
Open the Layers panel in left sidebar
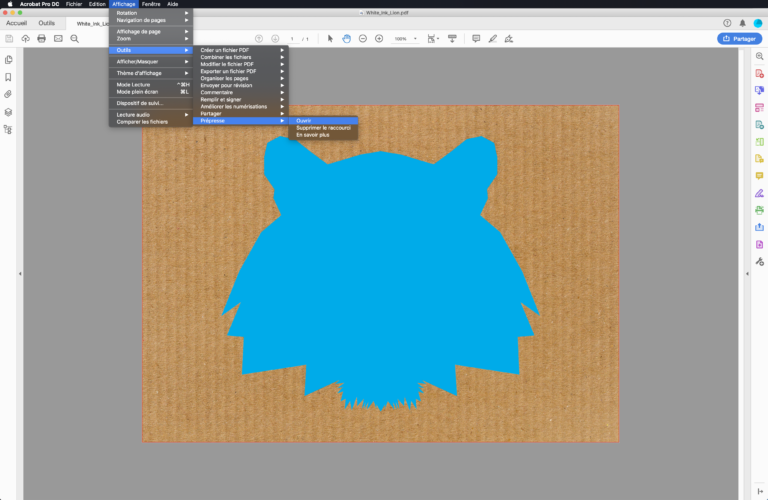(x=8, y=112)
